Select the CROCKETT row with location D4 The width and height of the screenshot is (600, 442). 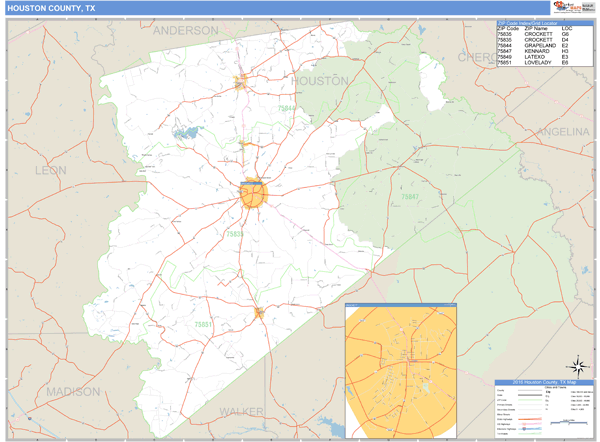(545, 40)
